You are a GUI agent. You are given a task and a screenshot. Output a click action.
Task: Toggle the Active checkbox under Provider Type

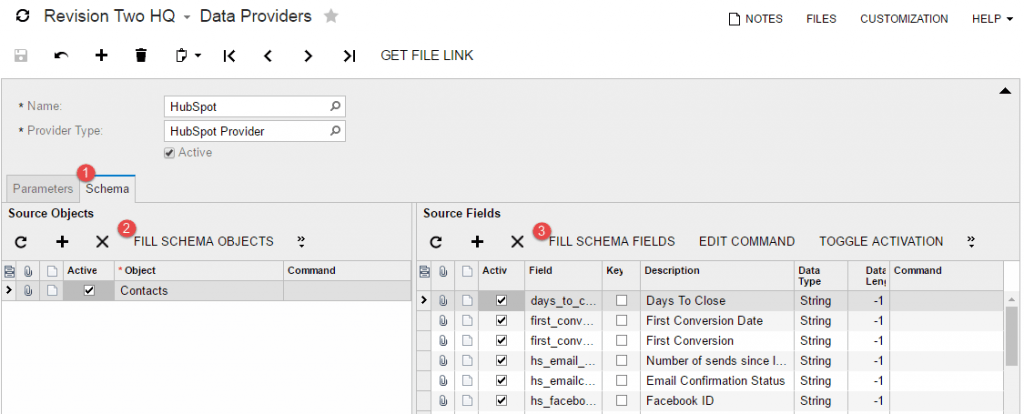click(169, 153)
